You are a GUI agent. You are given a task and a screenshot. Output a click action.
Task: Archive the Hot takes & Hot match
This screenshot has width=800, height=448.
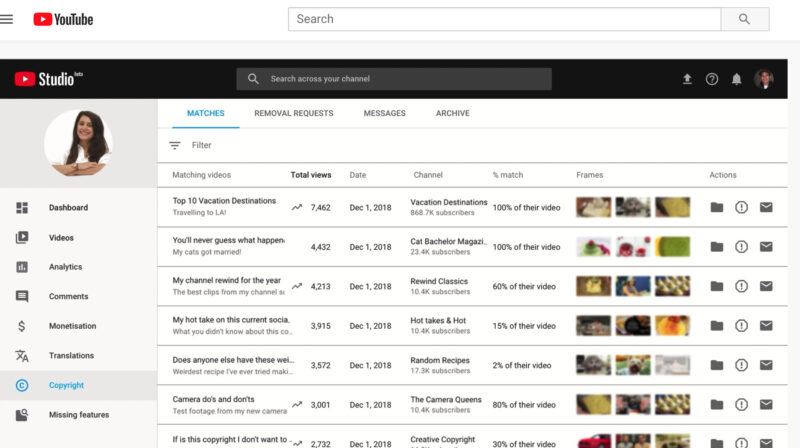(x=717, y=326)
